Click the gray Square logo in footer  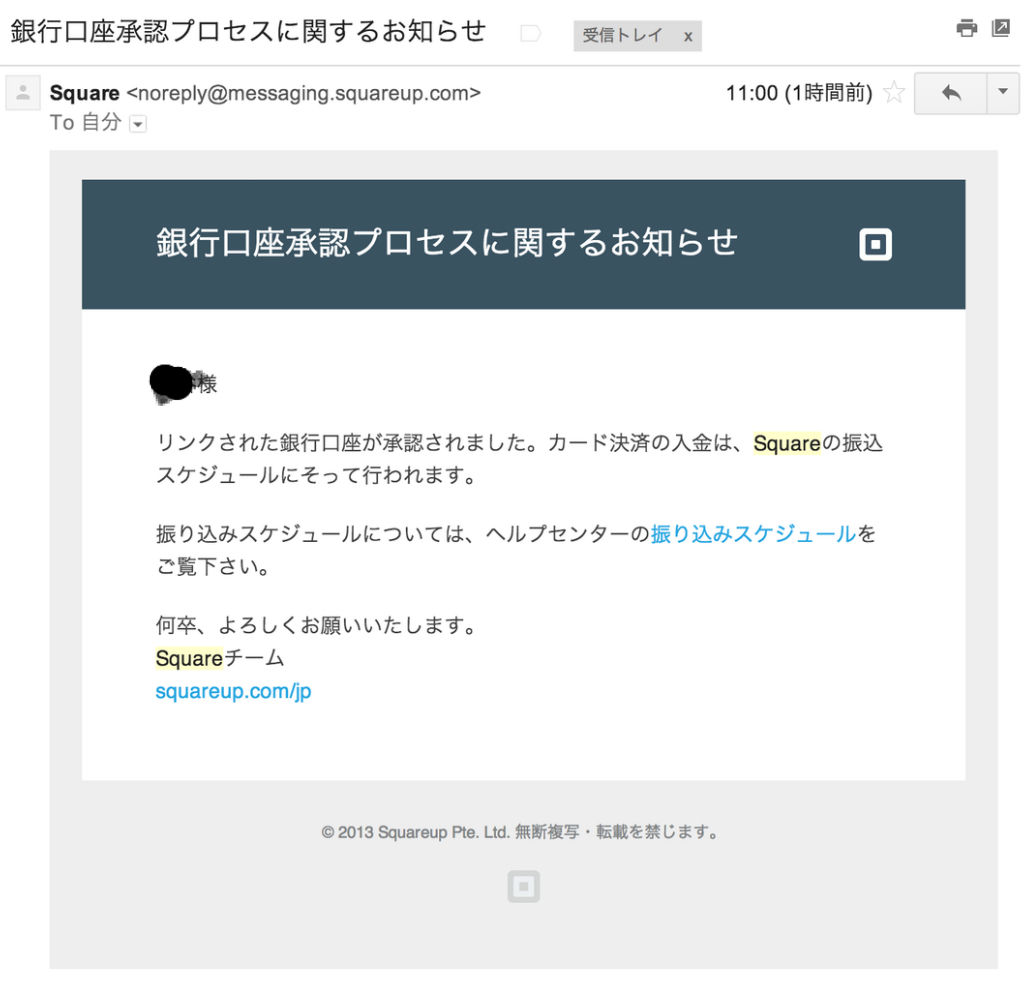tap(524, 886)
